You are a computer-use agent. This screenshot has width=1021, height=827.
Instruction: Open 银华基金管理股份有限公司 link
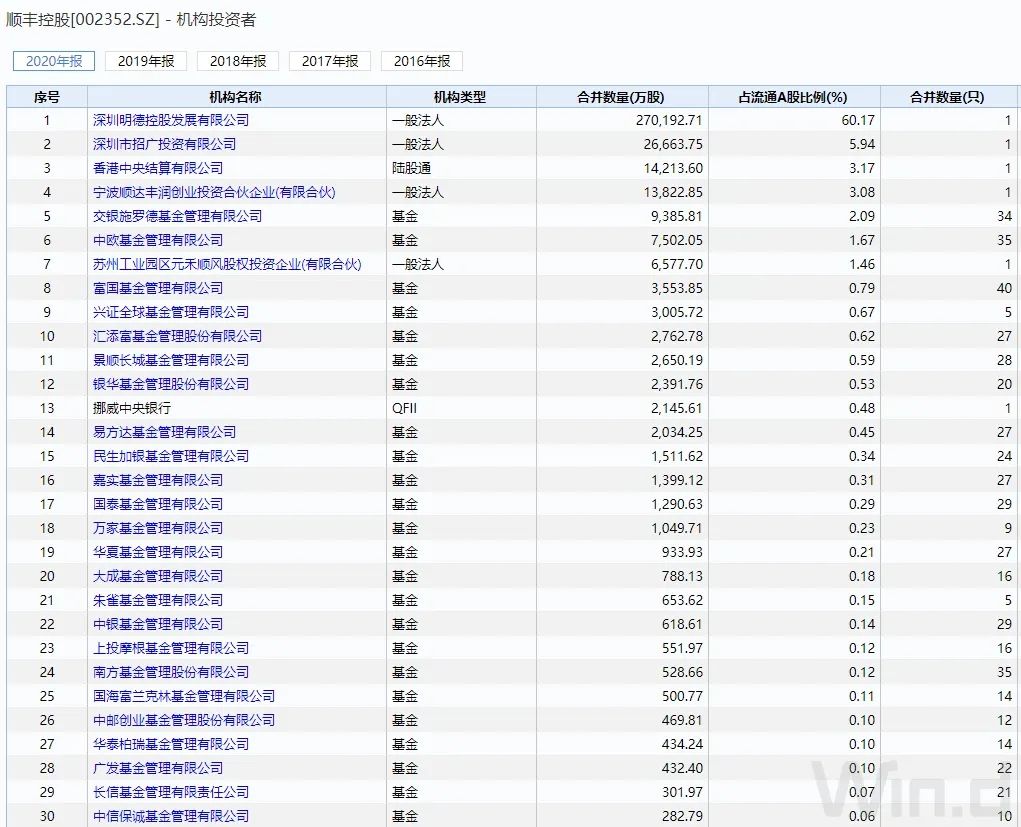pyautogui.click(x=171, y=384)
